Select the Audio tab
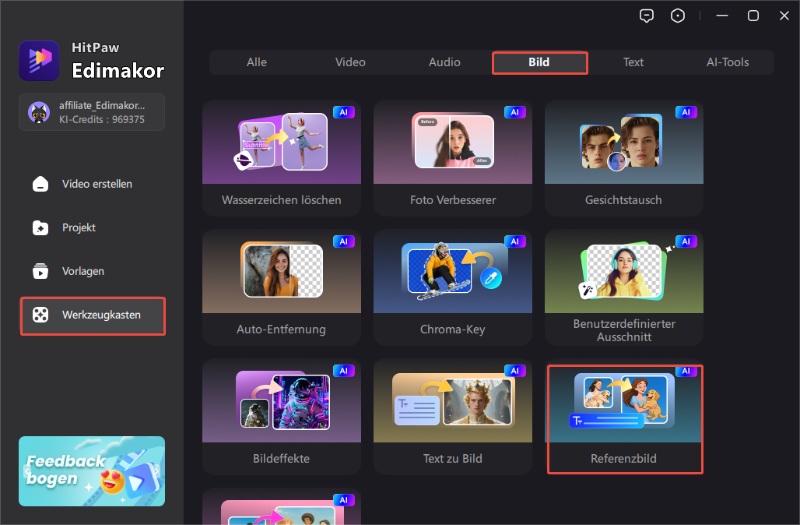Screen dimensions: 800x525 click(445, 62)
